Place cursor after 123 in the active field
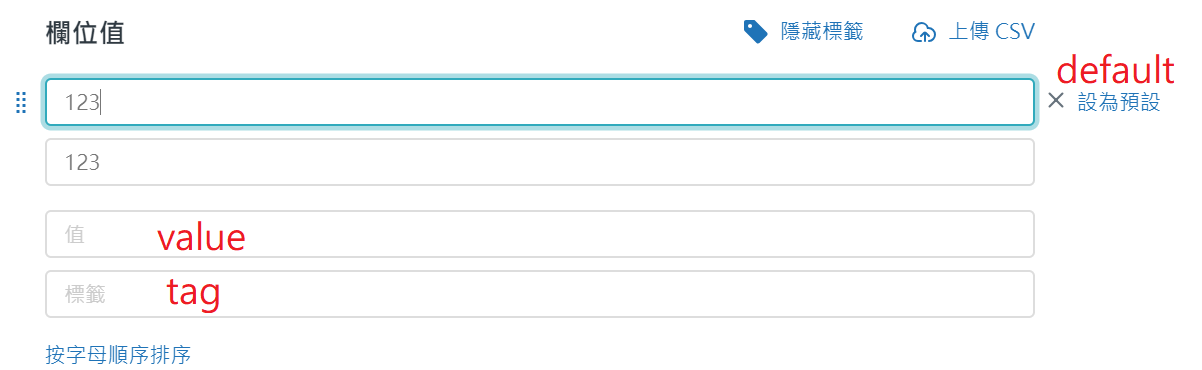The image size is (1202, 370). (101, 102)
